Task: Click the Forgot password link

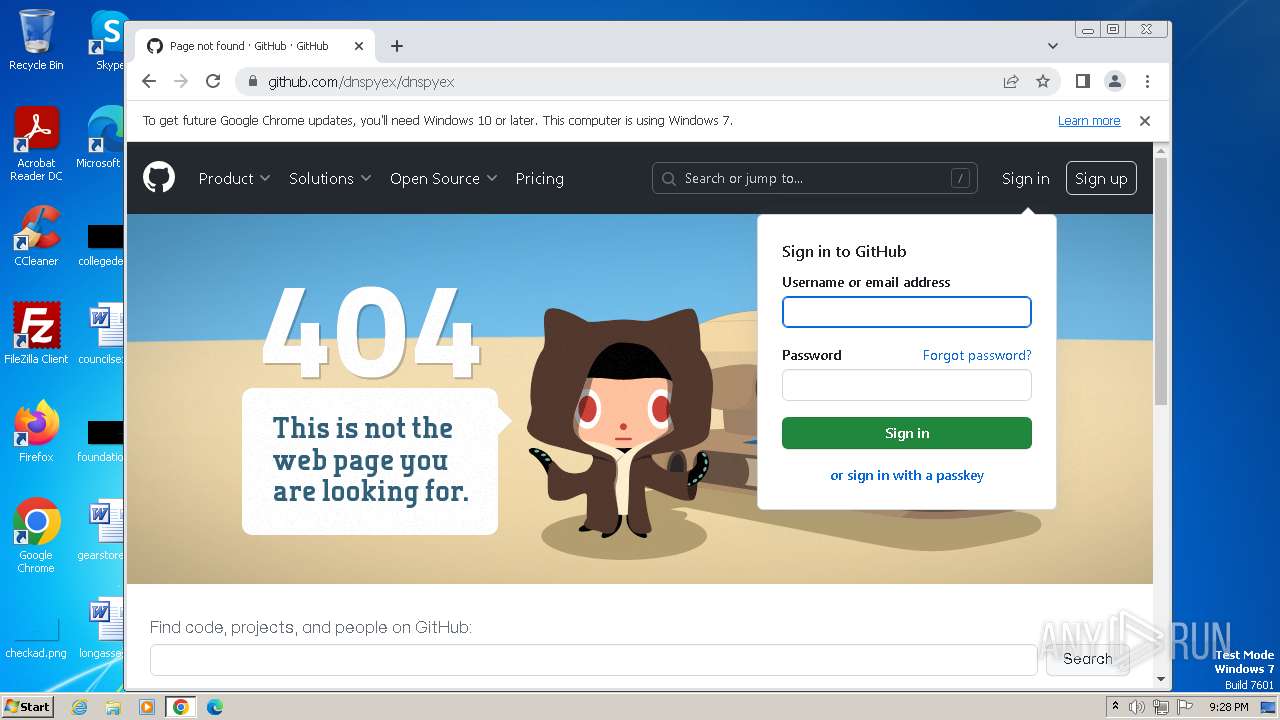Action: (976, 355)
